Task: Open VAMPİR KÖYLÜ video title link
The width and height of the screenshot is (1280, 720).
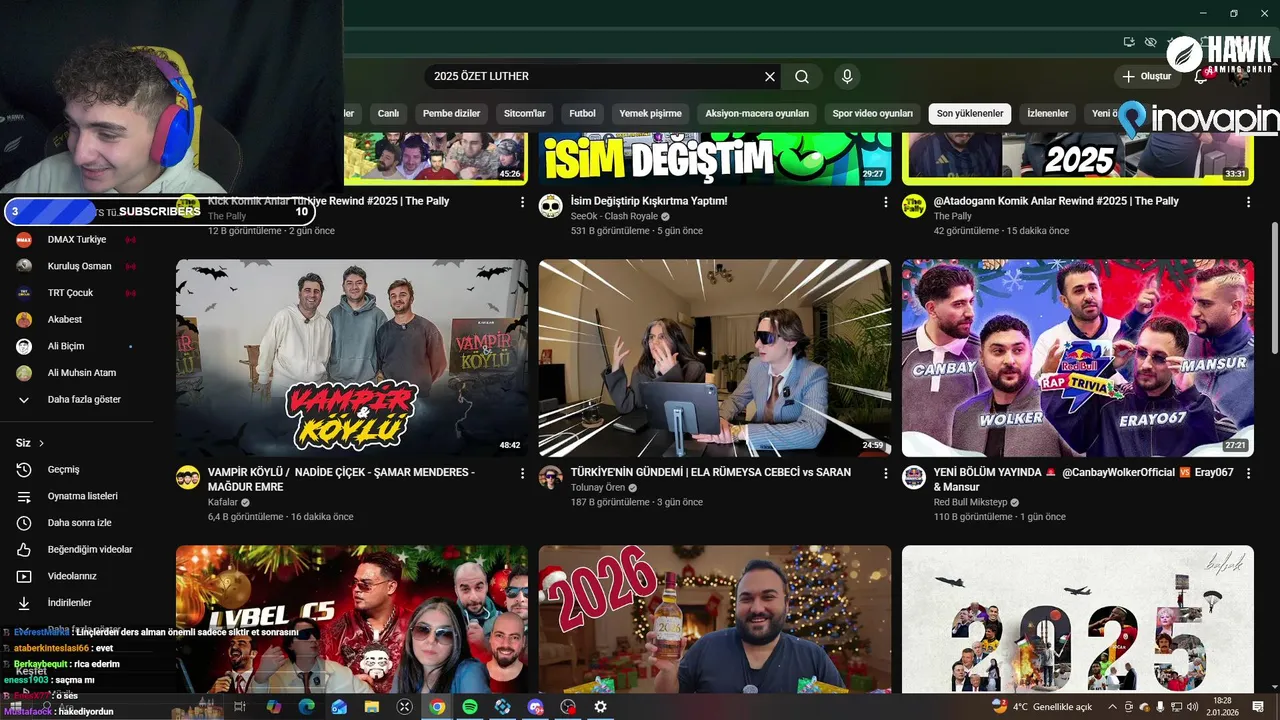Action: click(341, 479)
